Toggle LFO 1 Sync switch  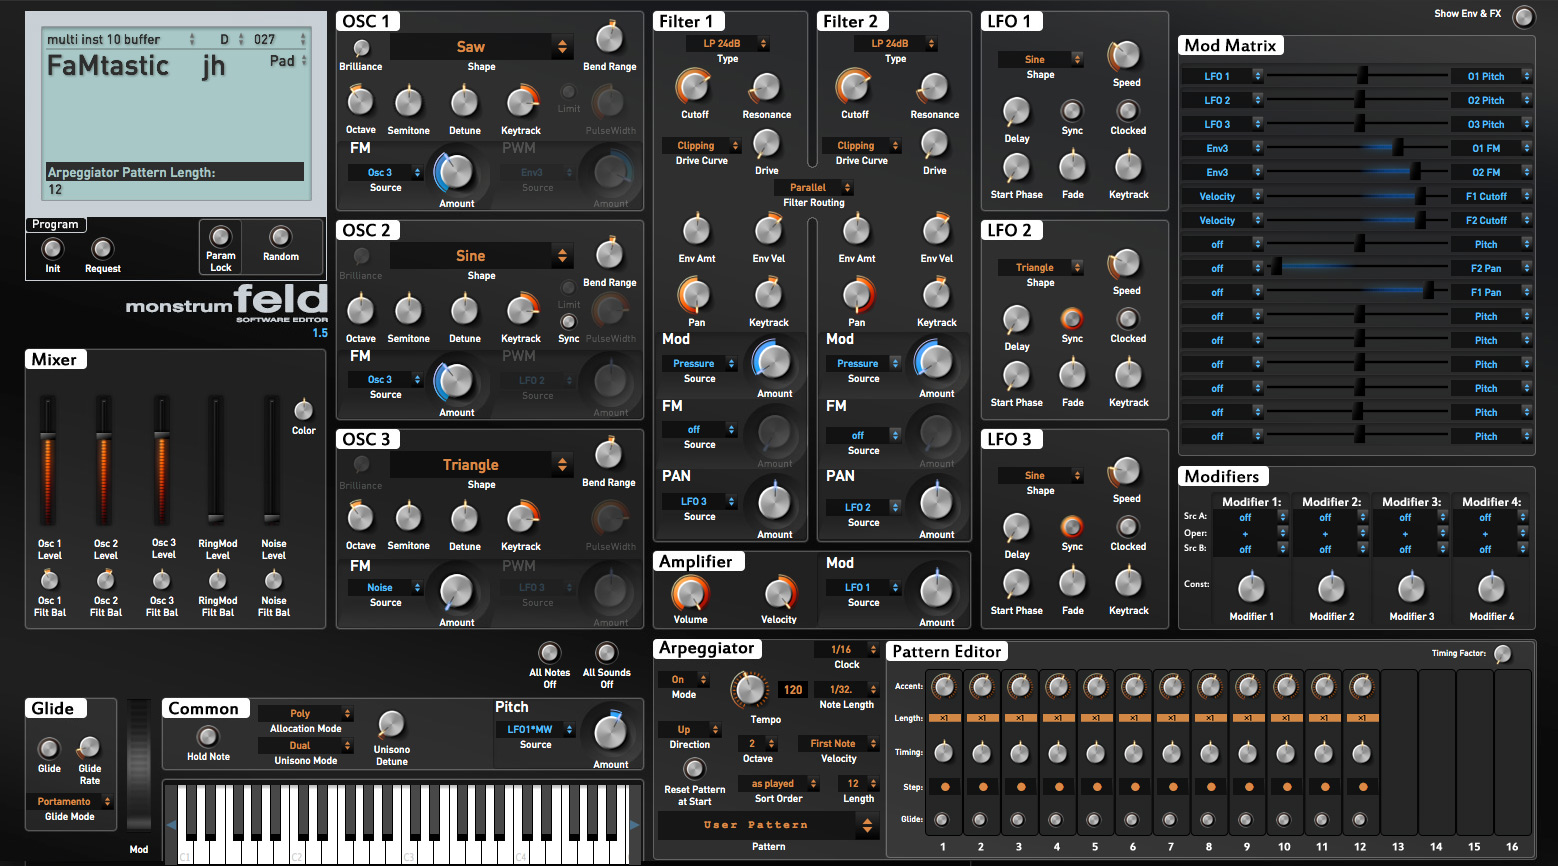point(1072,110)
